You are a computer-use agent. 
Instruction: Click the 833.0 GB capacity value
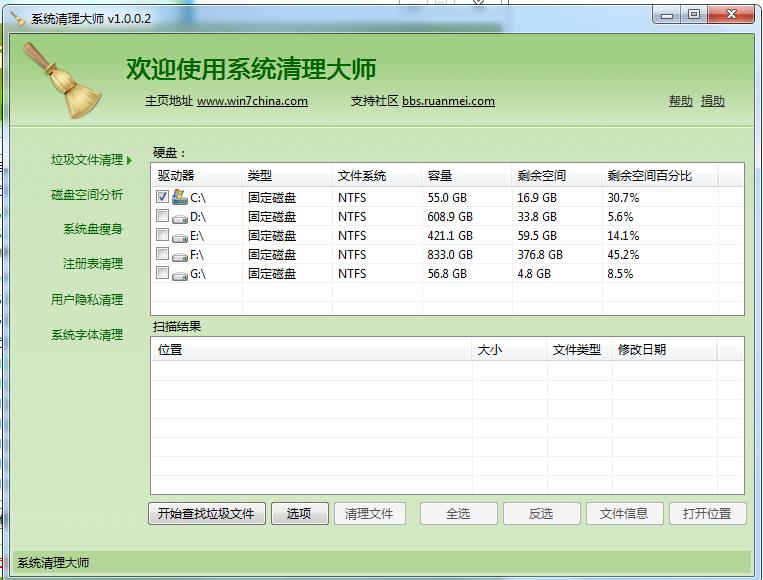click(450, 255)
